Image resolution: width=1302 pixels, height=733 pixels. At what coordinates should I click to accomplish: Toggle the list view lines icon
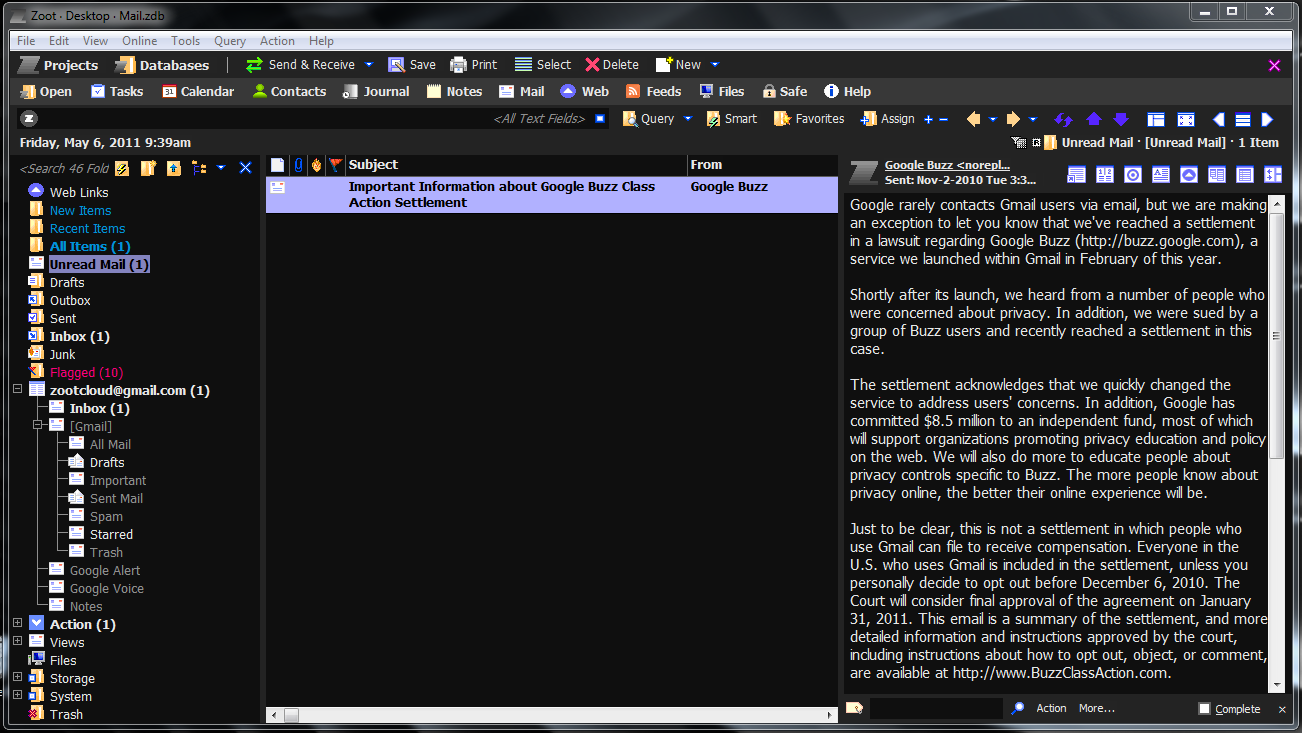(1243, 119)
